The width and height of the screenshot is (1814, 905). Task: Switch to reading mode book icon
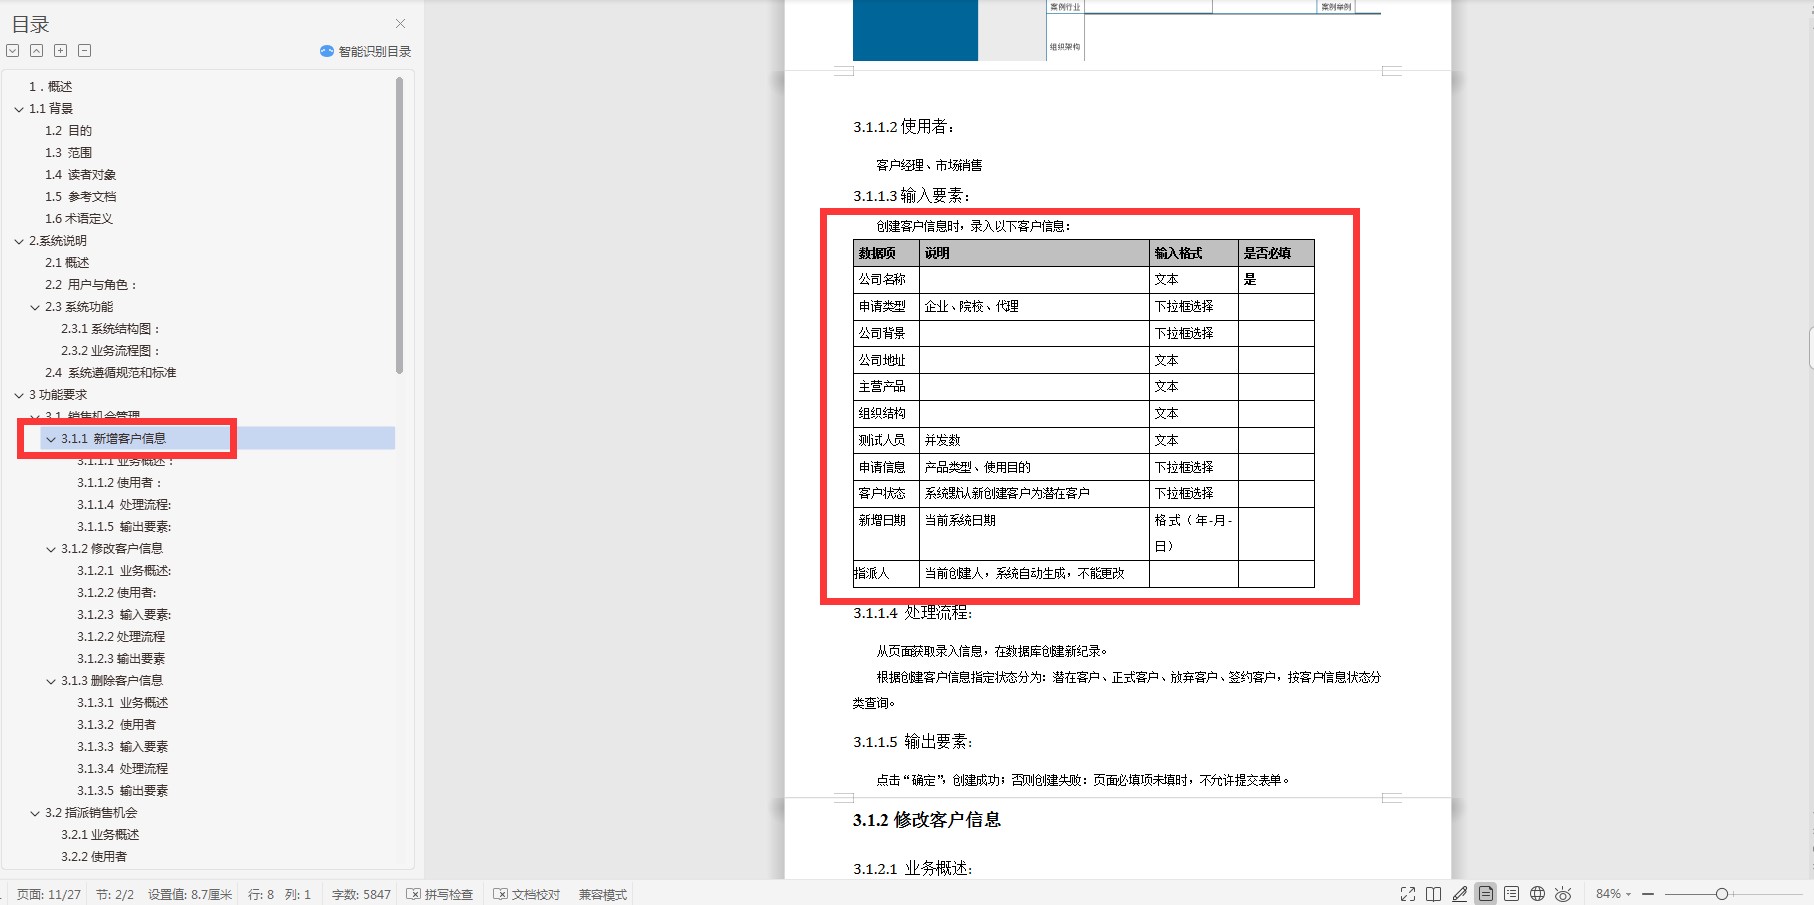(x=1433, y=894)
